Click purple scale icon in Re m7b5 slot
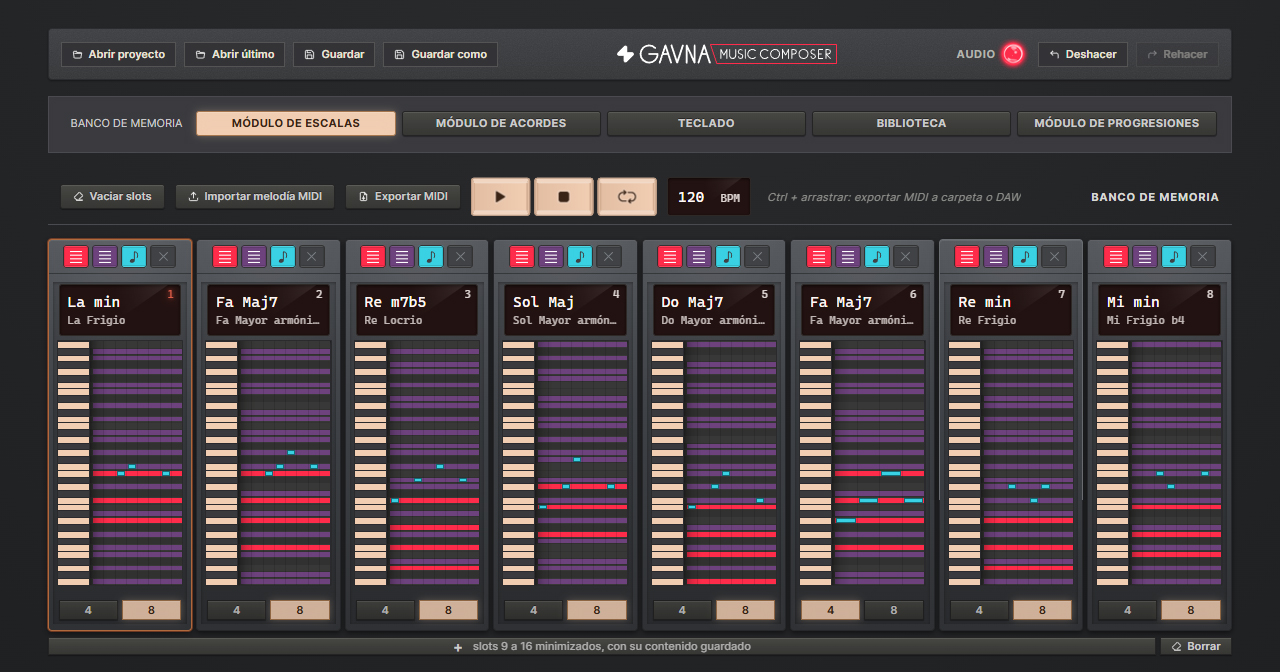 pyautogui.click(x=402, y=257)
